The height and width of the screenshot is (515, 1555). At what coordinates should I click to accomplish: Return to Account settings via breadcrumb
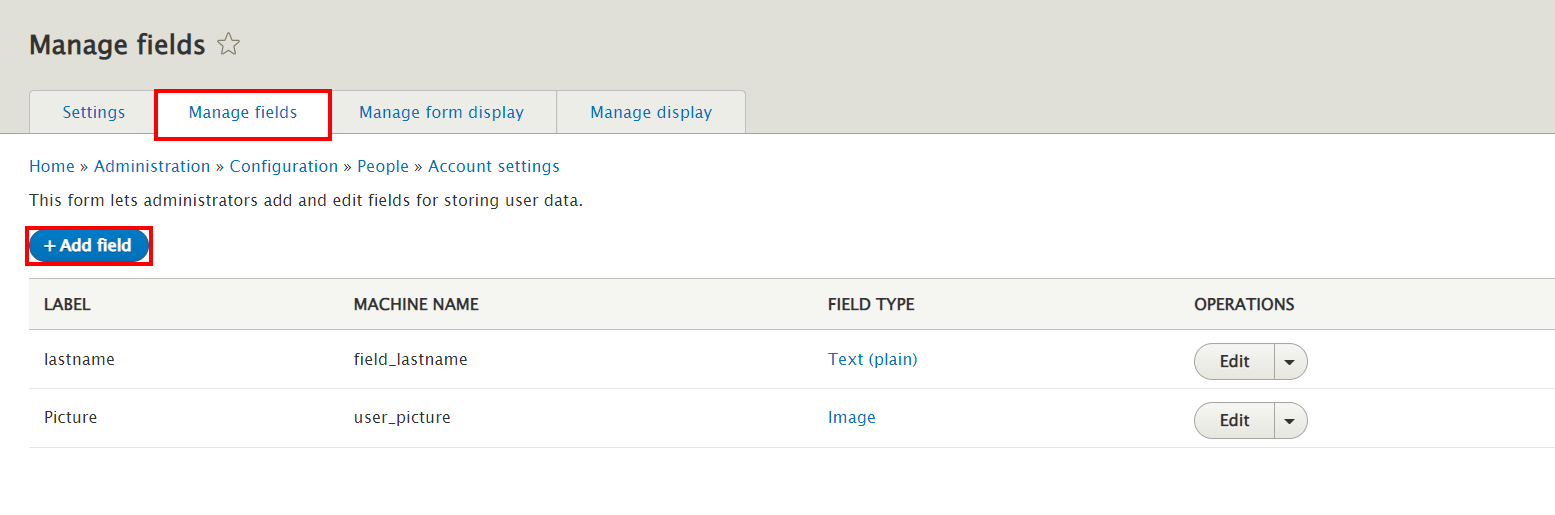coord(494,166)
